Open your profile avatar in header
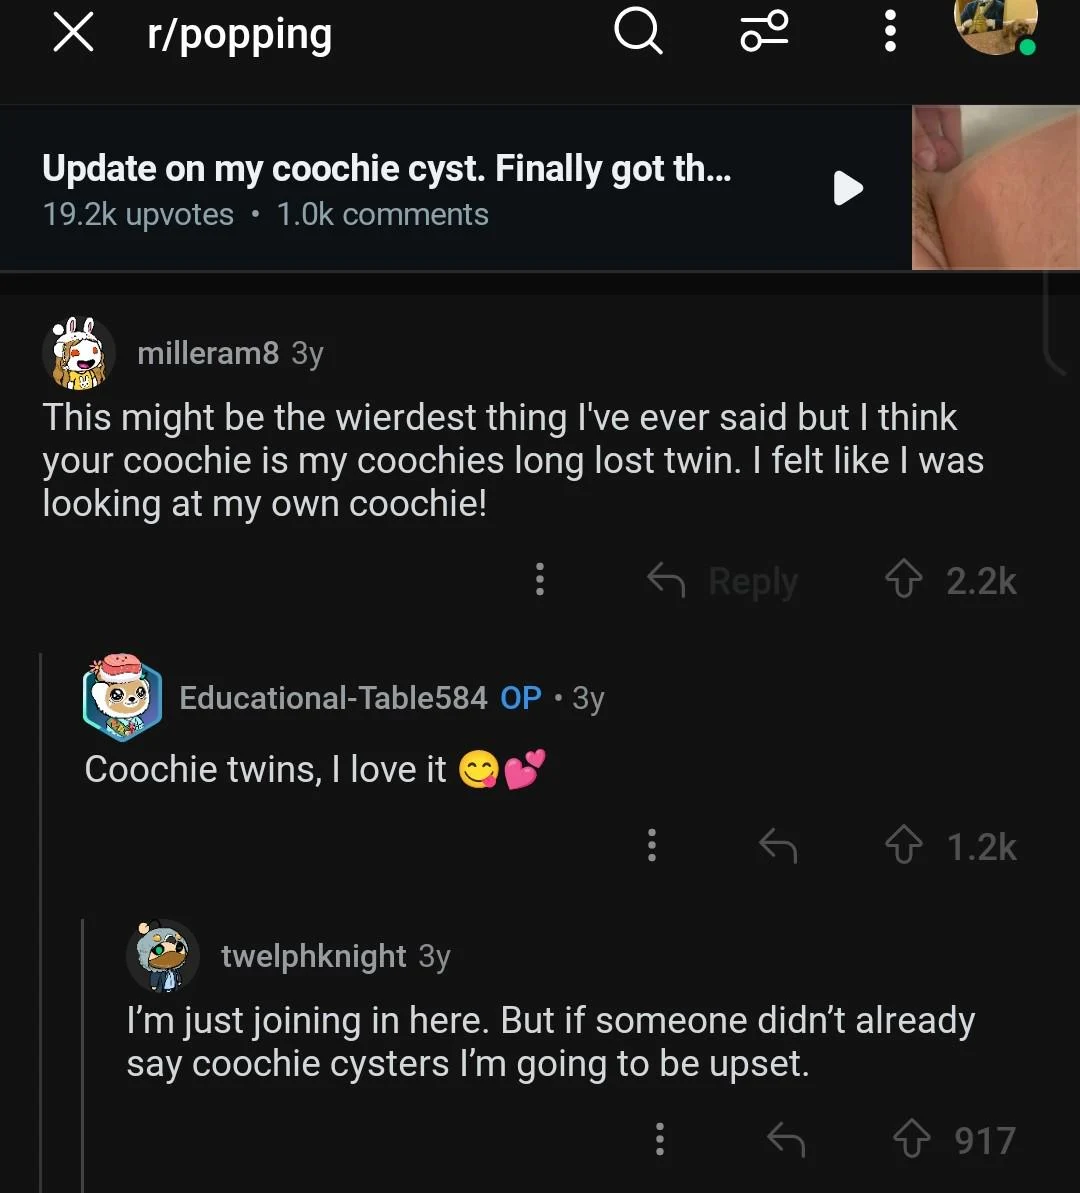 tap(996, 25)
